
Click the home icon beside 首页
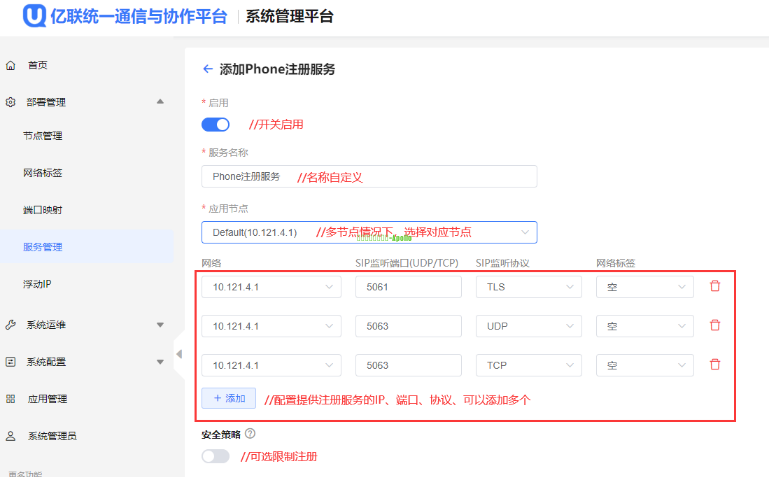tap(11, 65)
